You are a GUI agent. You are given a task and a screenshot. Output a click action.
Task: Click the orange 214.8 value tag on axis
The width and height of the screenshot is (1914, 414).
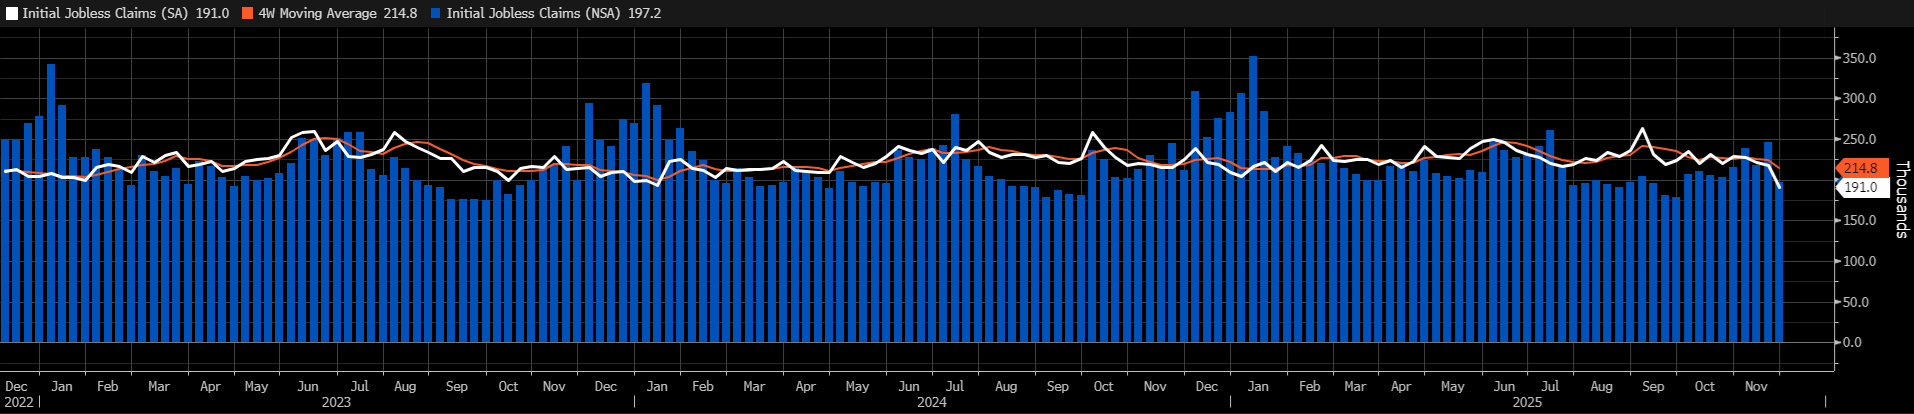pos(1861,168)
